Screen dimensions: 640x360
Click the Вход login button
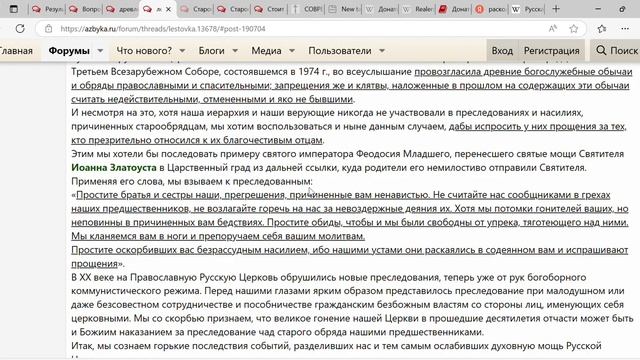coord(502,51)
